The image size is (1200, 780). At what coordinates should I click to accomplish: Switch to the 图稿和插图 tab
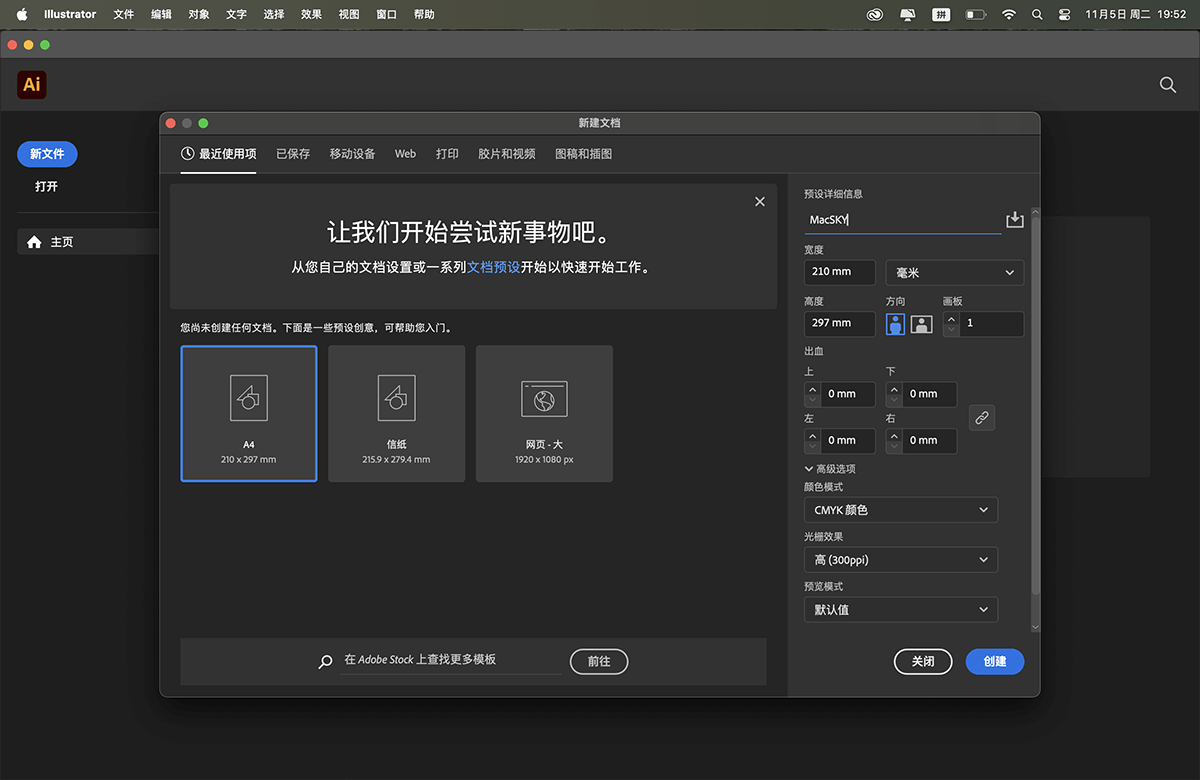(x=583, y=154)
